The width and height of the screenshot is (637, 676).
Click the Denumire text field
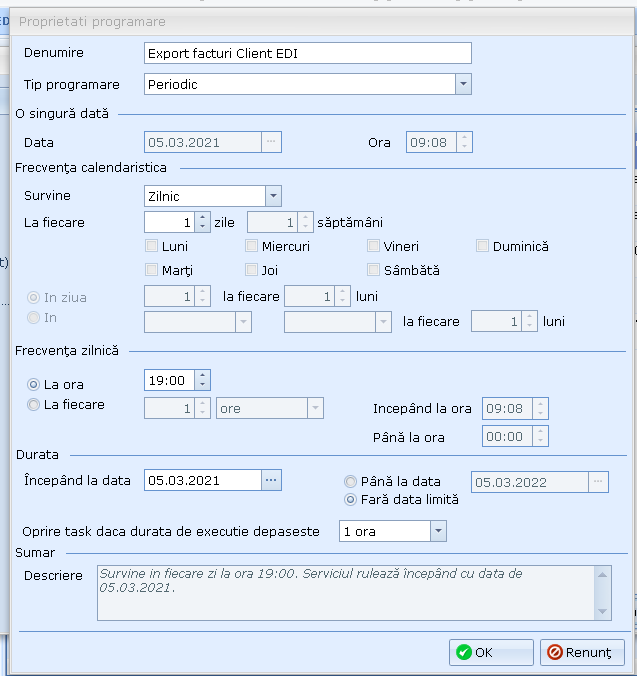(308, 53)
